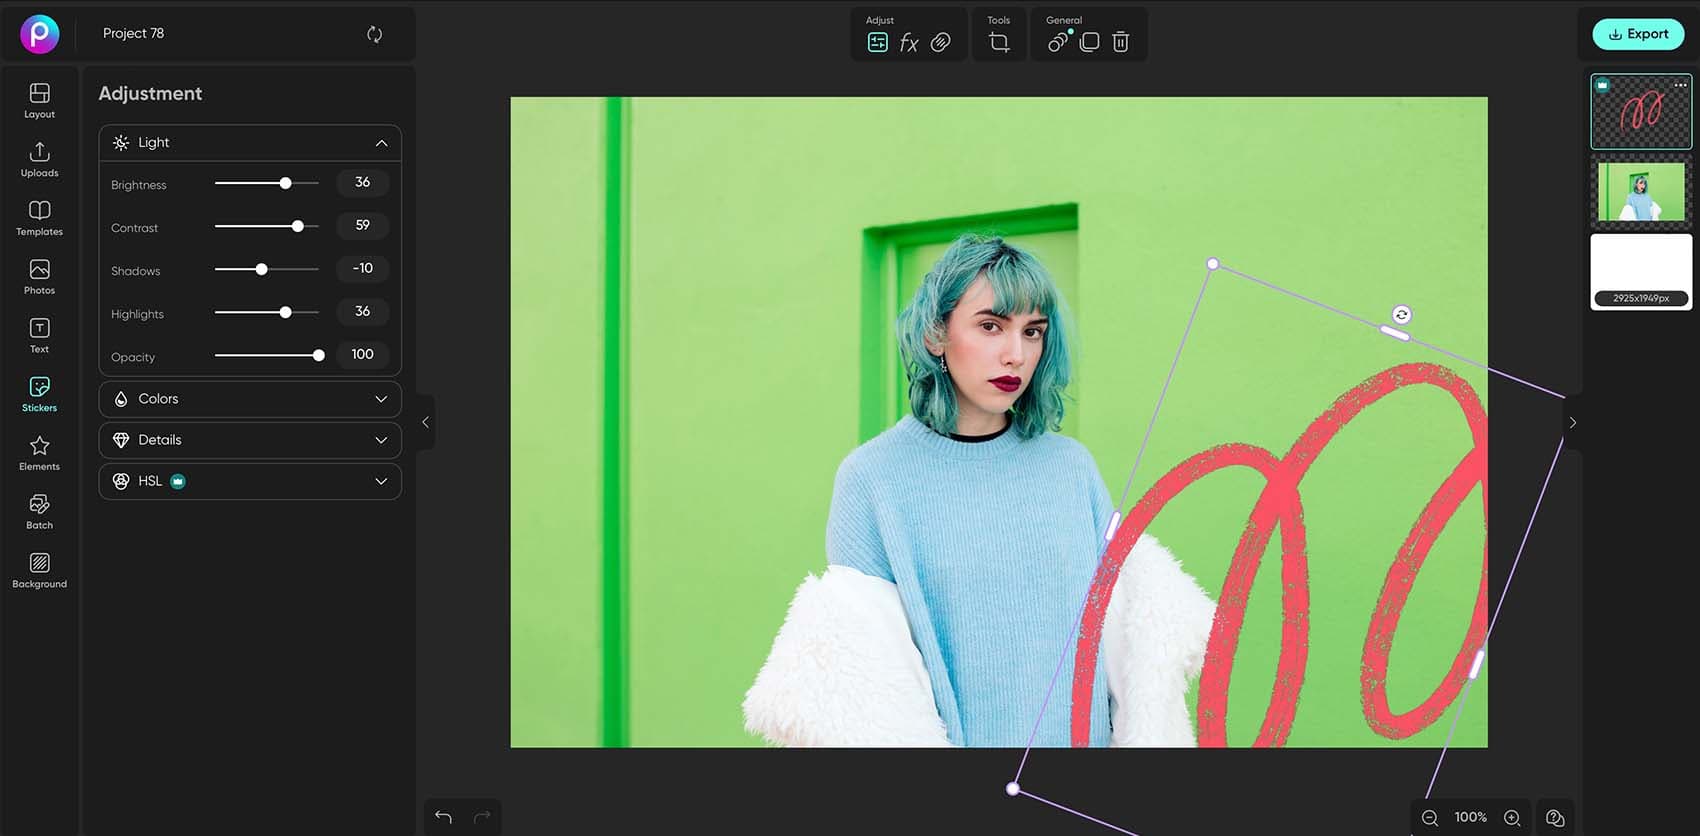This screenshot has height=836, width=1700.
Task: Select the portrait photo layer thumbnail
Action: pos(1641,191)
